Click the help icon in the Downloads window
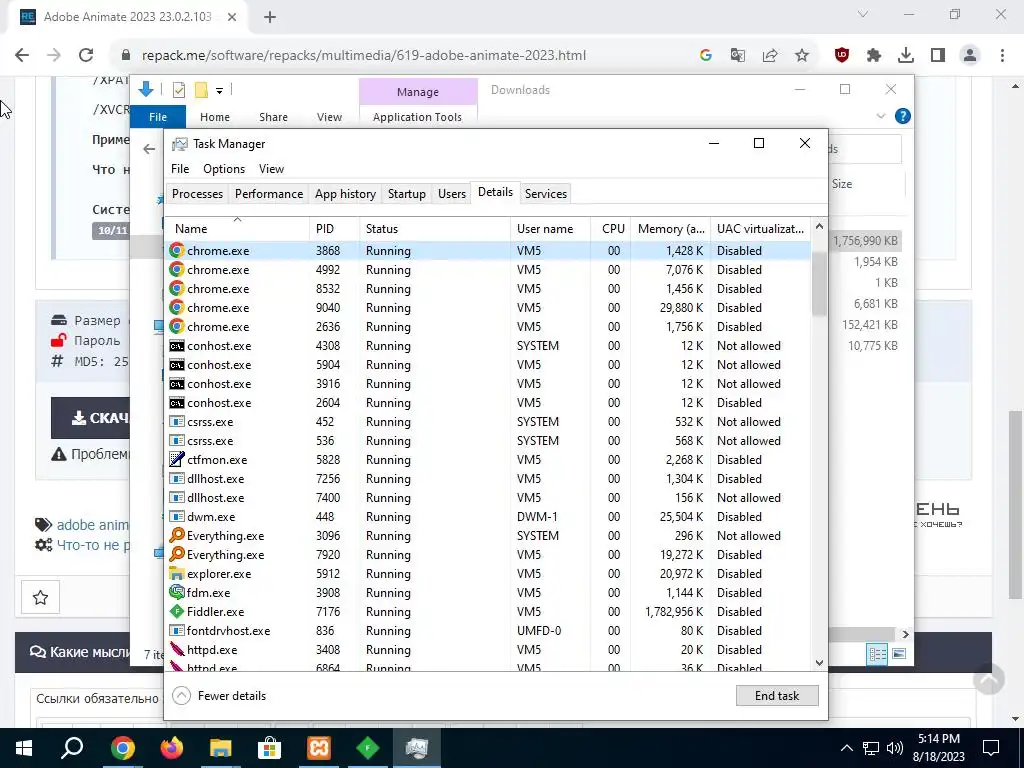1024x768 pixels. [903, 116]
